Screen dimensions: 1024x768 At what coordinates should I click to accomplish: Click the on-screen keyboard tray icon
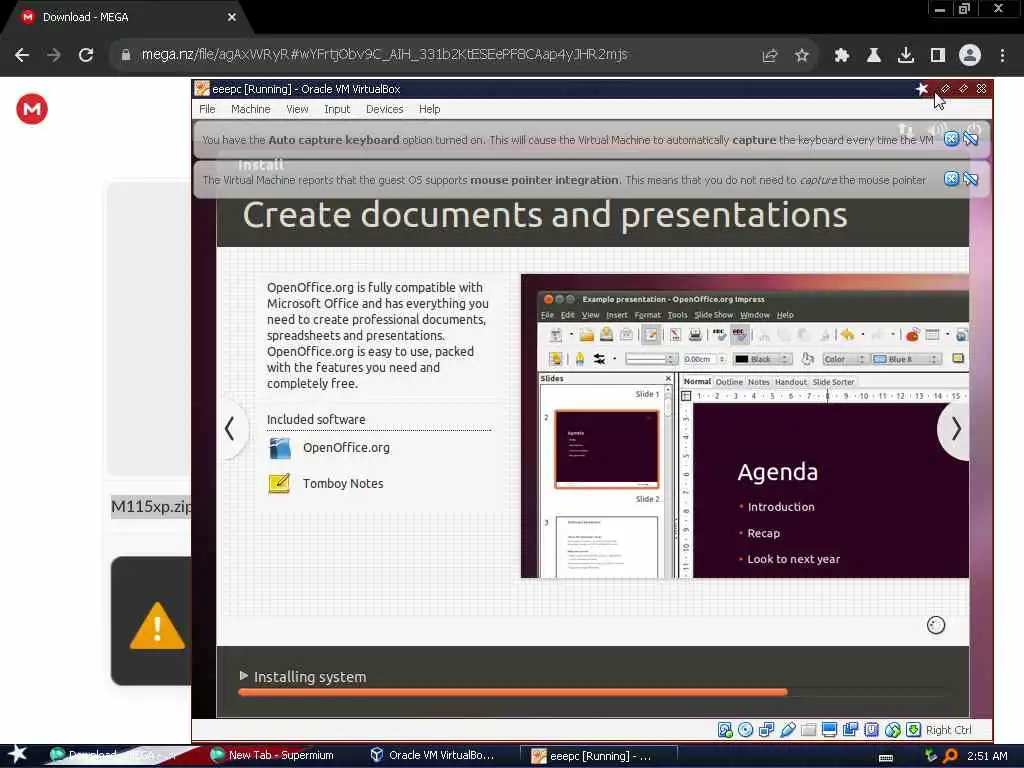(886, 757)
